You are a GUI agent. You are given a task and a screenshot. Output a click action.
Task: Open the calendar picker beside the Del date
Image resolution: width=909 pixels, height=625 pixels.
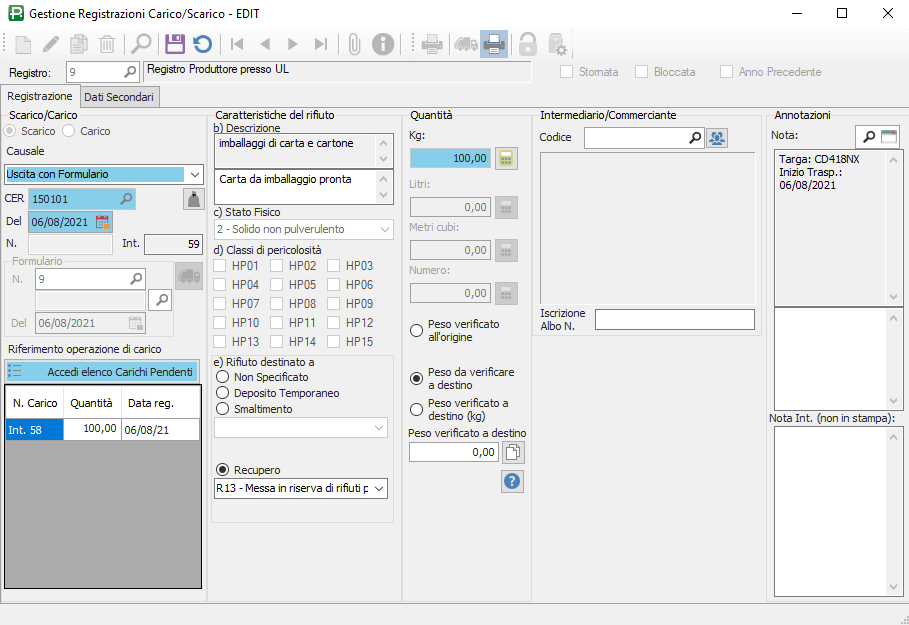tap(103, 222)
